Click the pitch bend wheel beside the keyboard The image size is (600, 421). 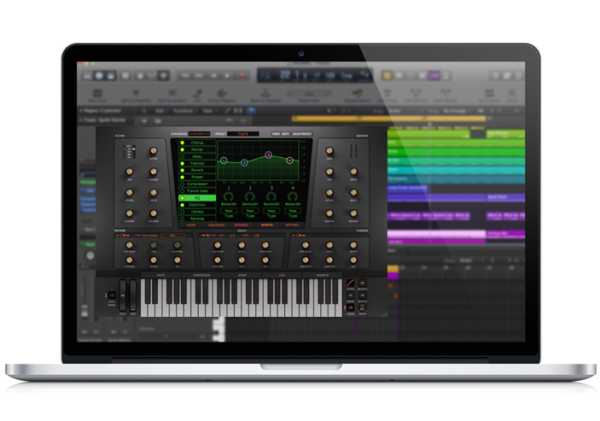tap(124, 294)
